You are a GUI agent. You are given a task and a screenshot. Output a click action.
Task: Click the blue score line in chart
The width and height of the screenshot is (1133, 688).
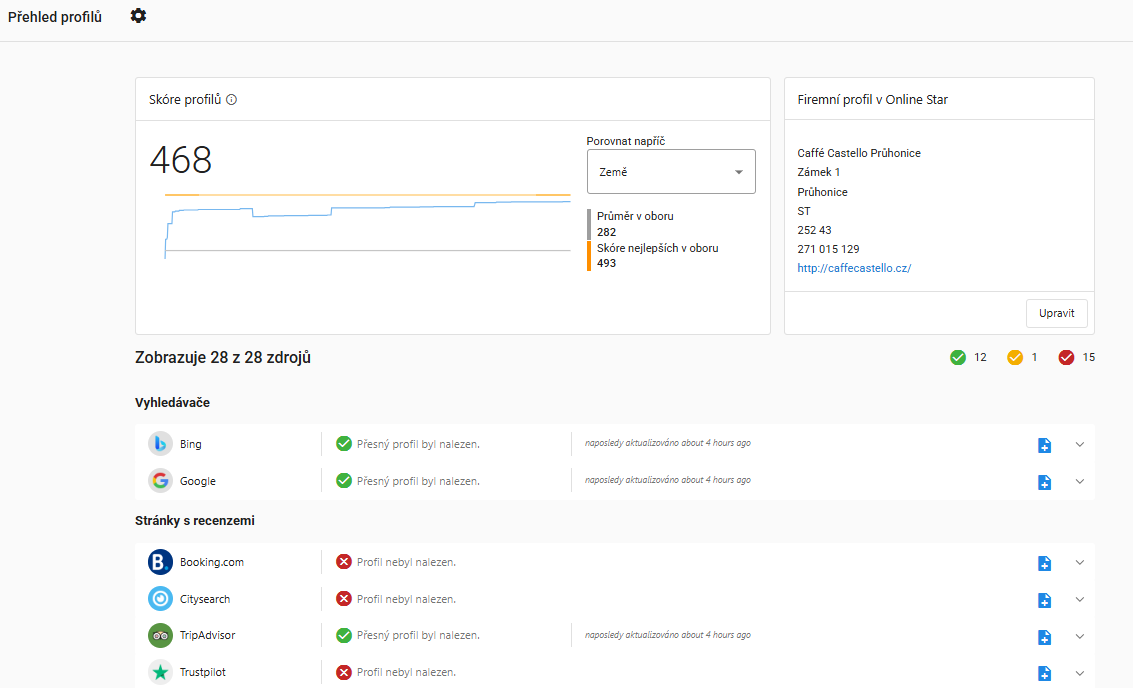coord(400,208)
